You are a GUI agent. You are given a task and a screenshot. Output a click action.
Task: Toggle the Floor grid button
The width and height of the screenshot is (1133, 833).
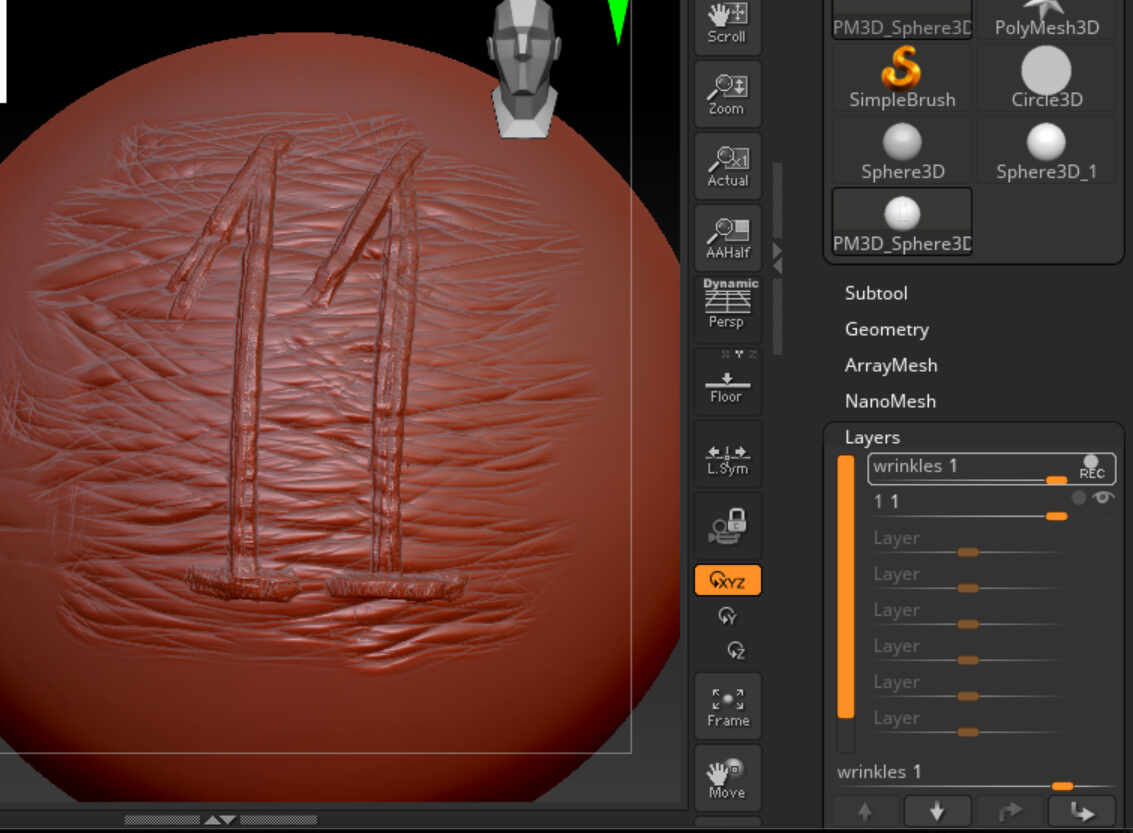(727, 383)
